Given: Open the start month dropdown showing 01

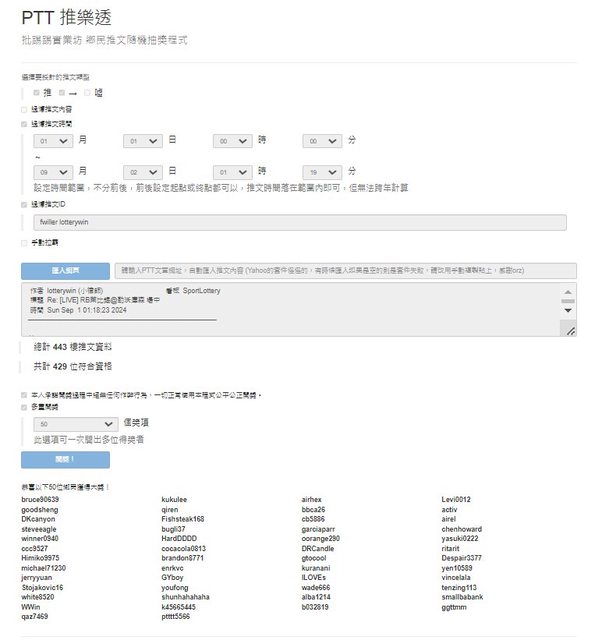Looking at the screenshot, I should [53, 142].
